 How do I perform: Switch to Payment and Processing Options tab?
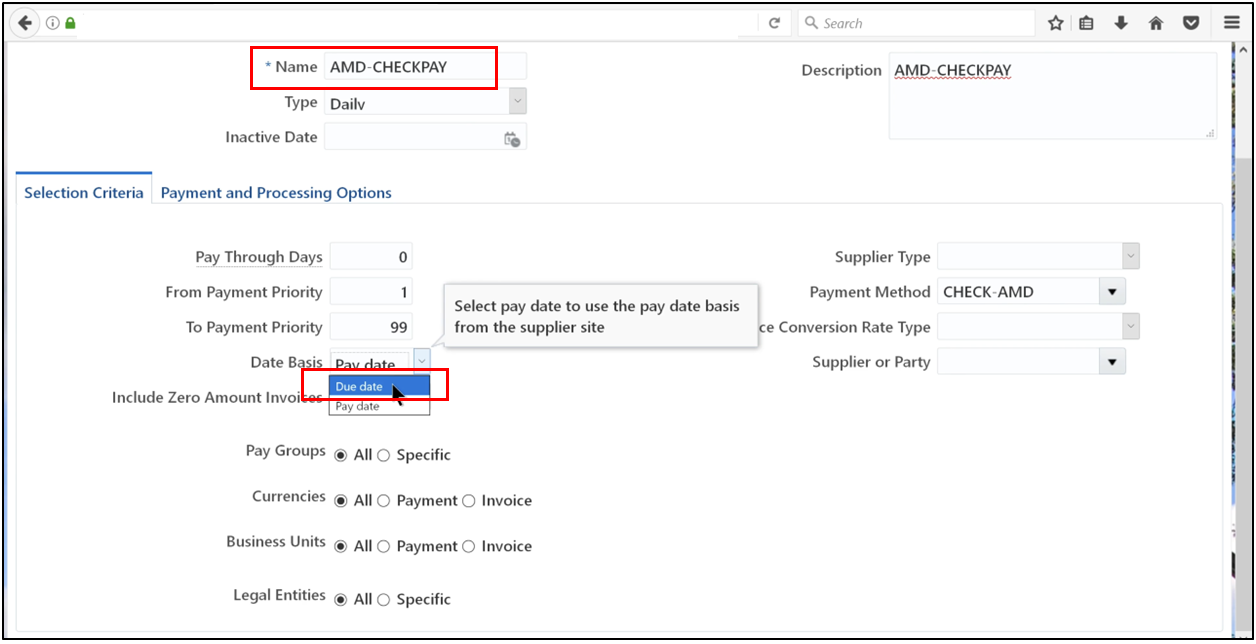(x=276, y=193)
